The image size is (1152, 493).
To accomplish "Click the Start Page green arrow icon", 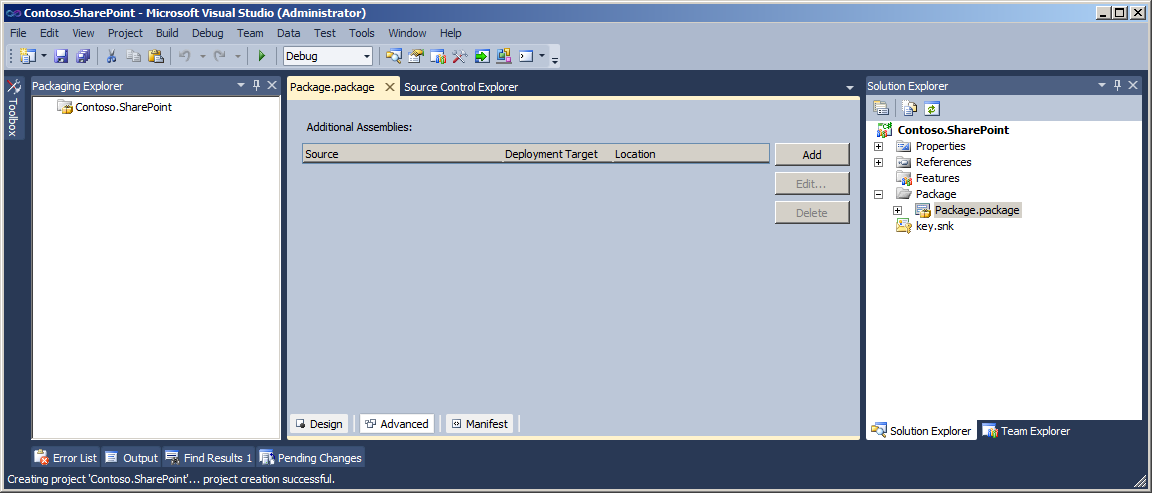I will point(482,56).
